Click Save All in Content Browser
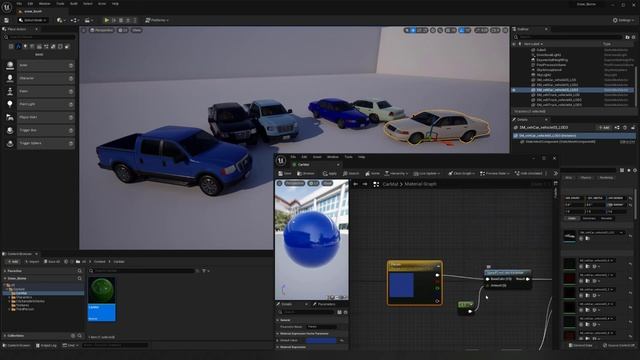Viewport: 640px width, 360px height. point(52,262)
